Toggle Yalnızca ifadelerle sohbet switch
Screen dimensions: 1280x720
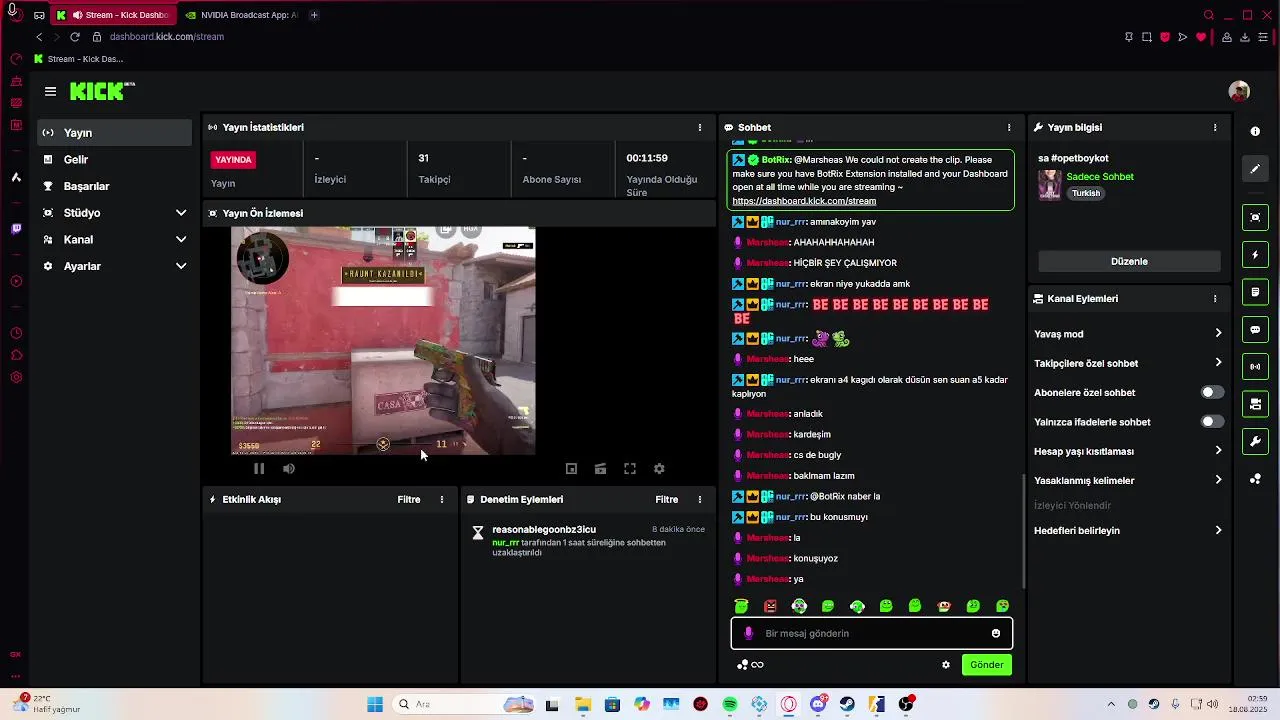coord(1212,422)
